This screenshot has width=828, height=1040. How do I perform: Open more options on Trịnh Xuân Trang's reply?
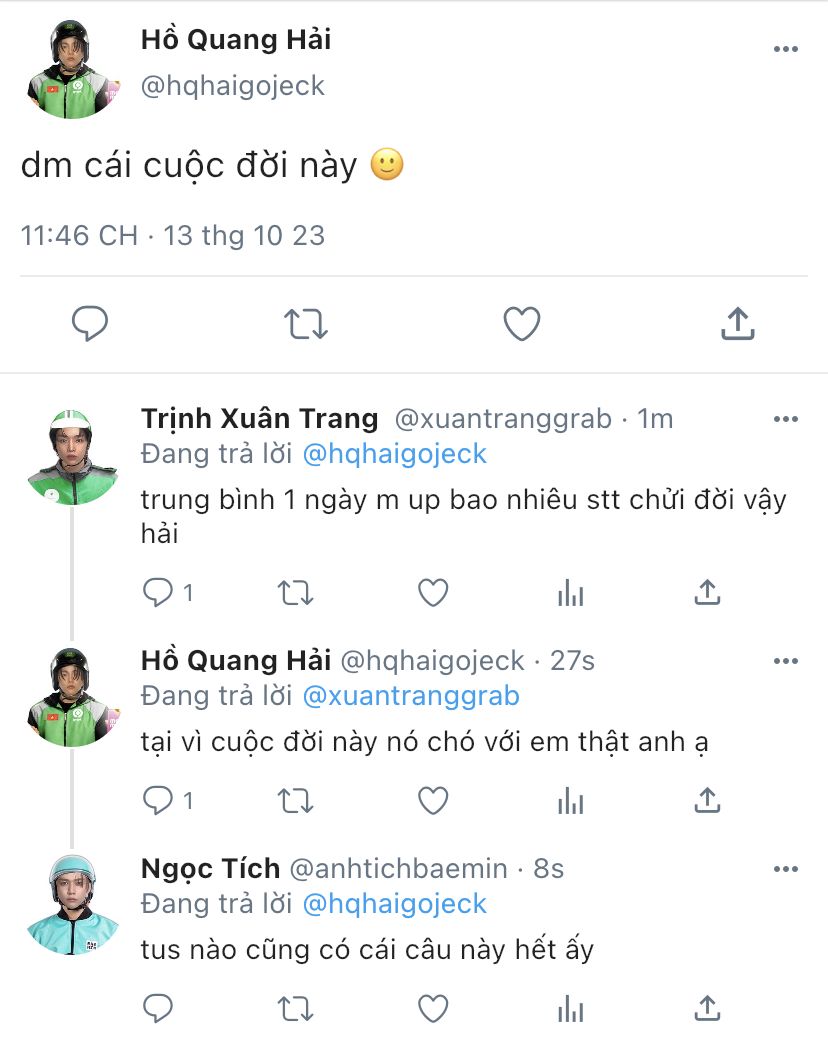coord(786,418)
